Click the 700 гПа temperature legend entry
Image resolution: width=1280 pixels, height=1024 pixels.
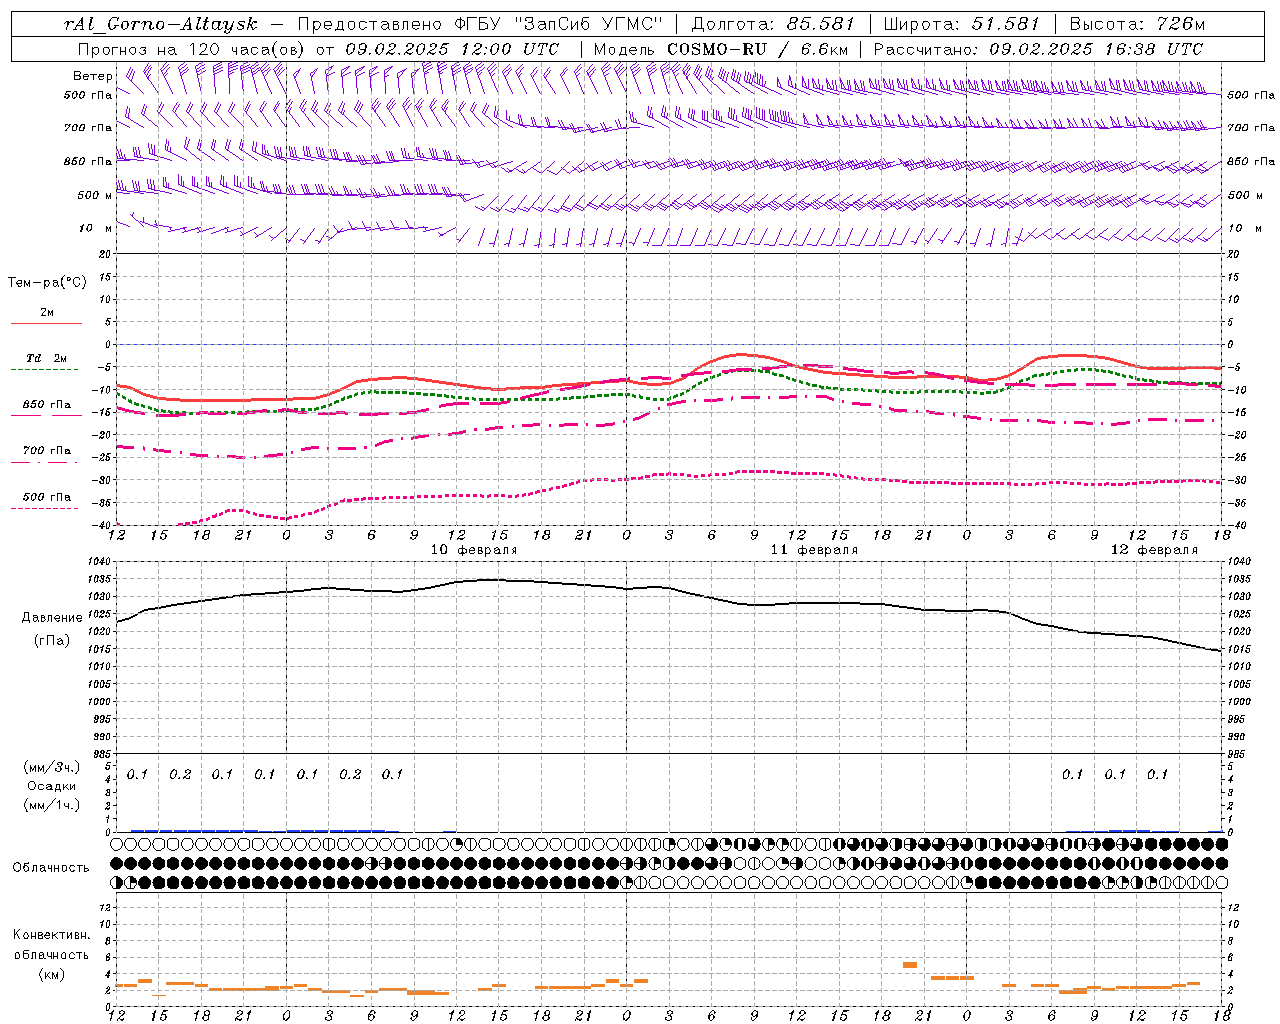point(46,451)
